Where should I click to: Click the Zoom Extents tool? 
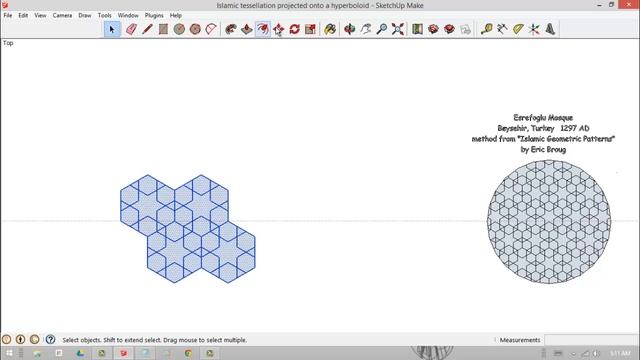tap(398, 29)
